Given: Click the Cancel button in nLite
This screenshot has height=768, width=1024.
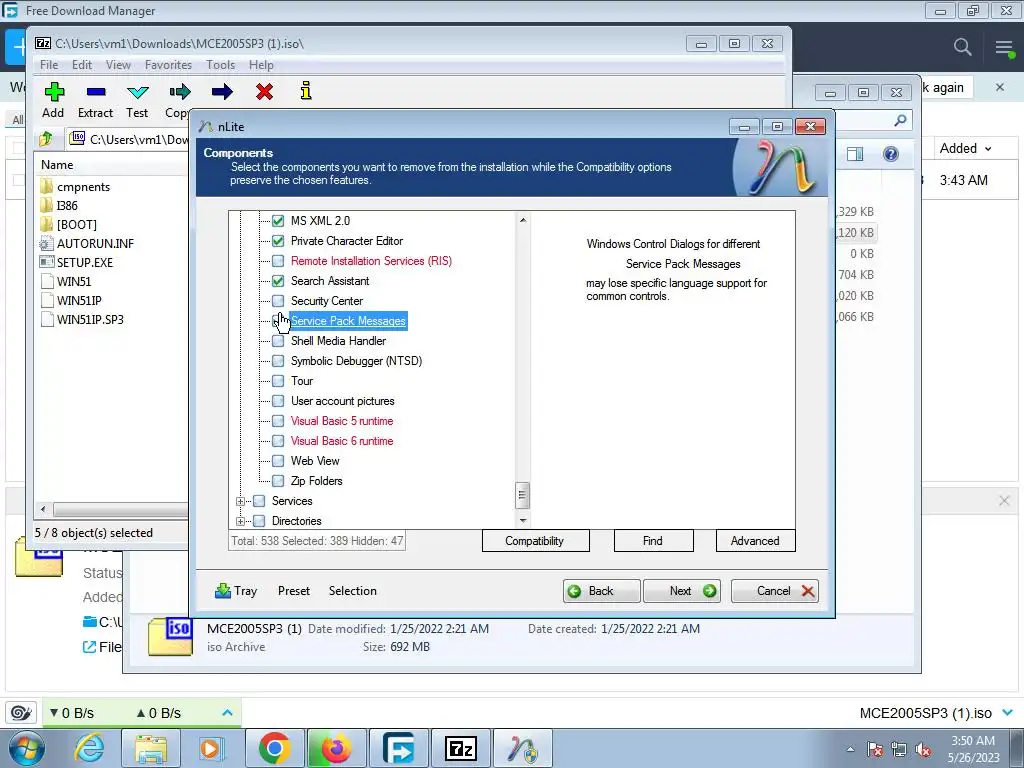Looking at the screenshot, I should tap(775, 591).
